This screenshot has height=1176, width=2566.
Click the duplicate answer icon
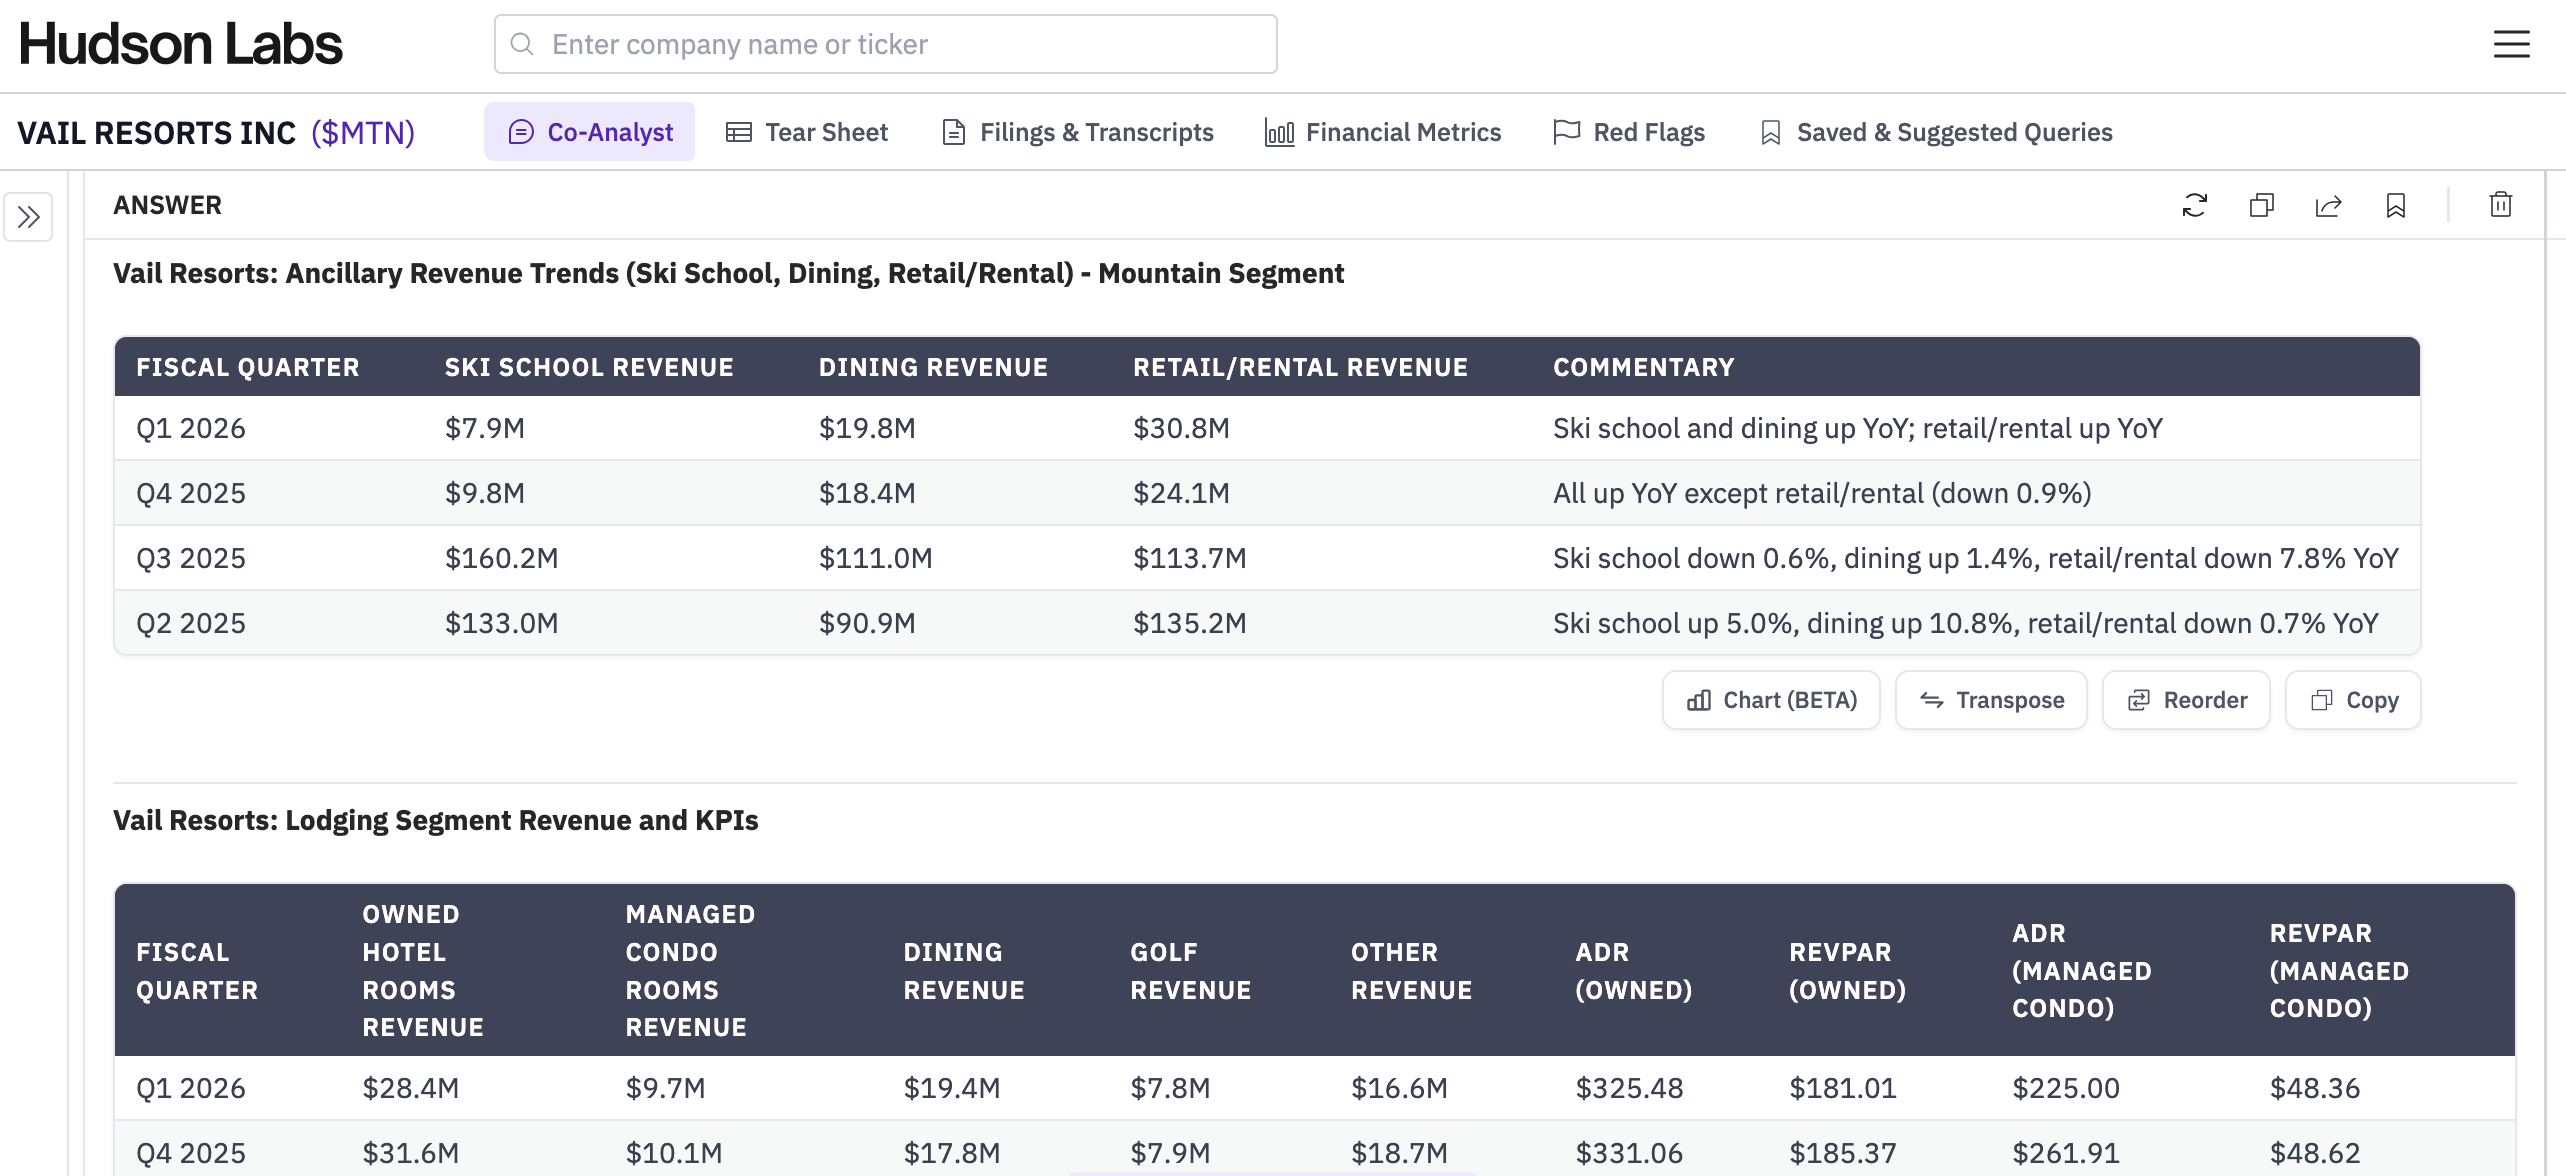coord(2261,205)
